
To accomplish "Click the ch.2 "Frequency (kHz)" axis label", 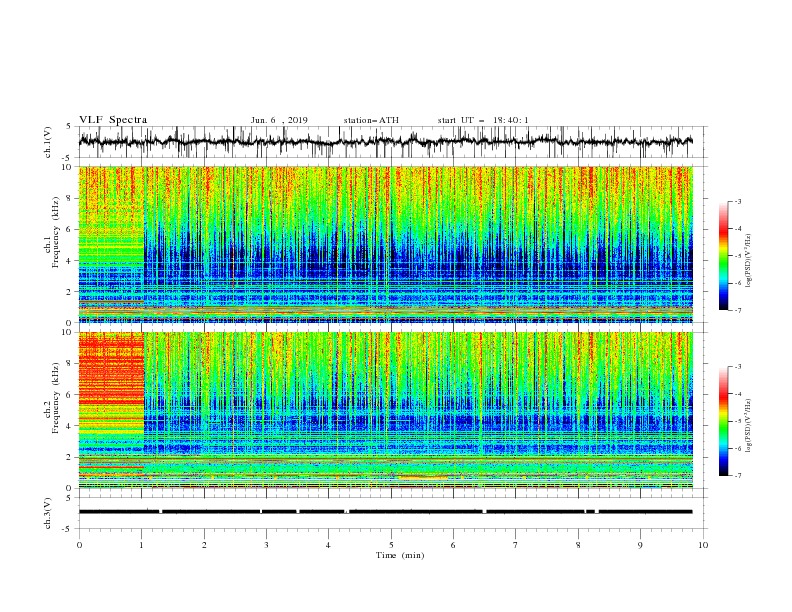I will coord(56,397).
